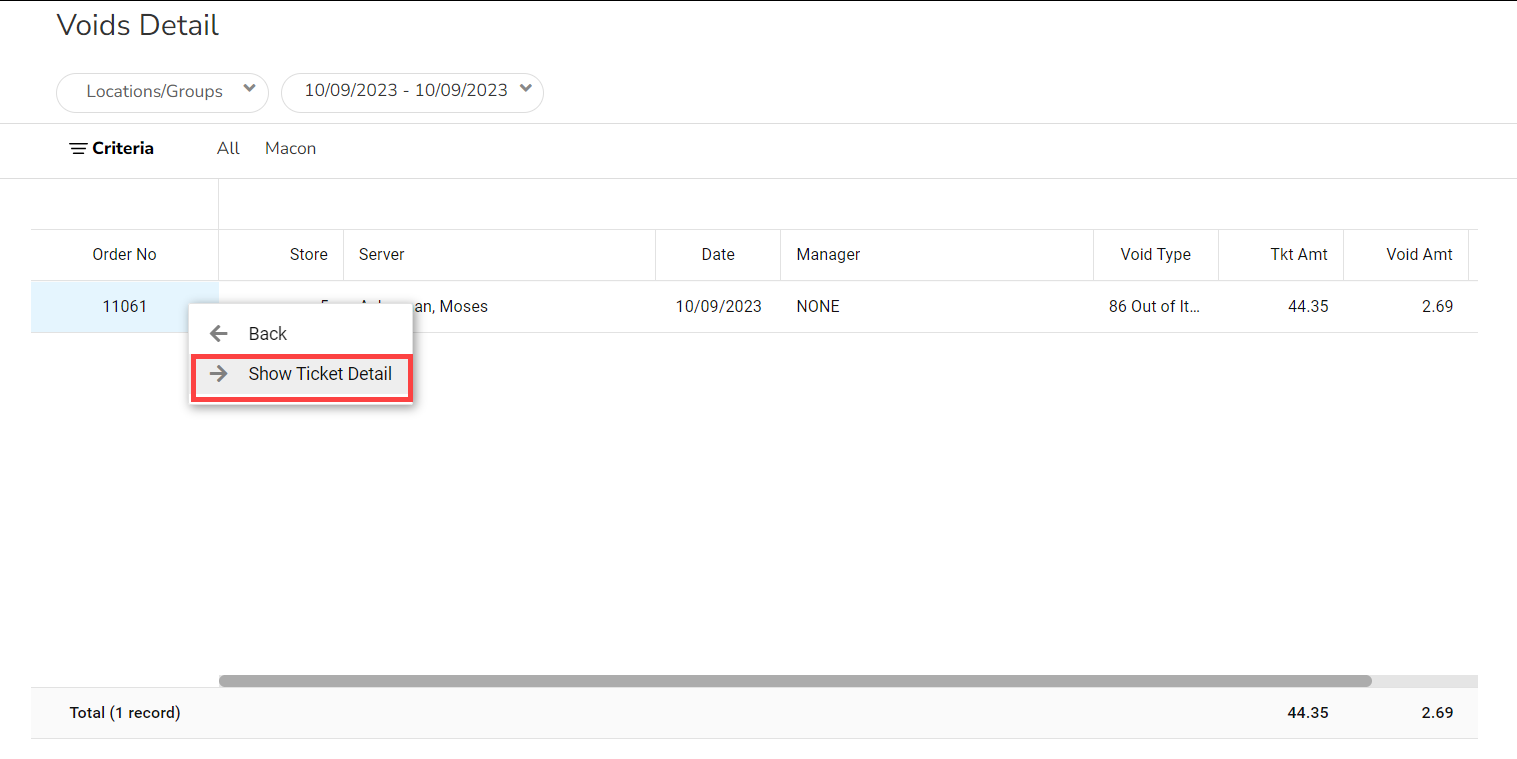The width and height of the screenshot is (1517, 759).
Task: Select Show Ticket Detail menu entry
Action: coord(319,374)
